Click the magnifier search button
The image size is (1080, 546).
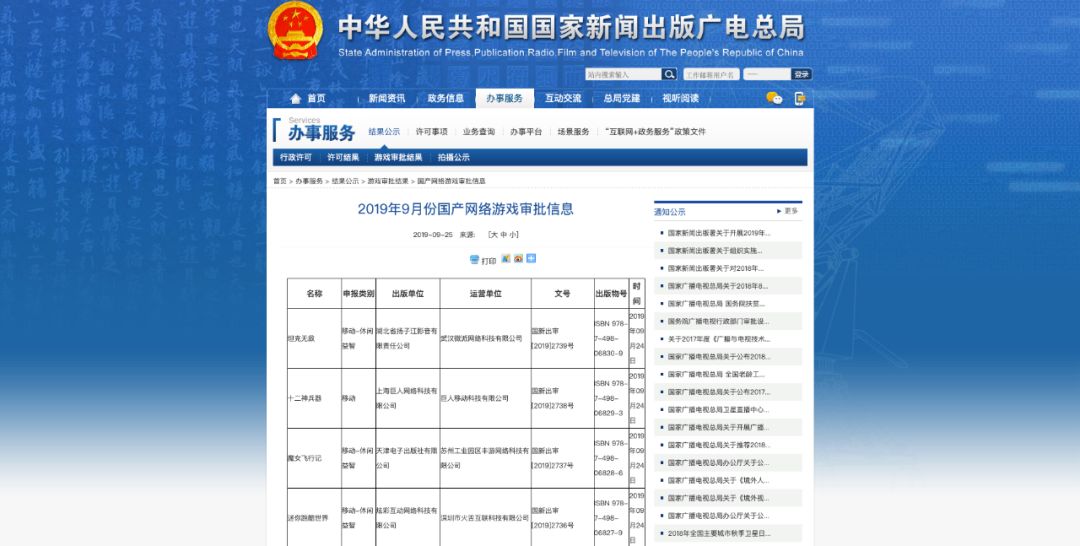[x=669, y=74]
